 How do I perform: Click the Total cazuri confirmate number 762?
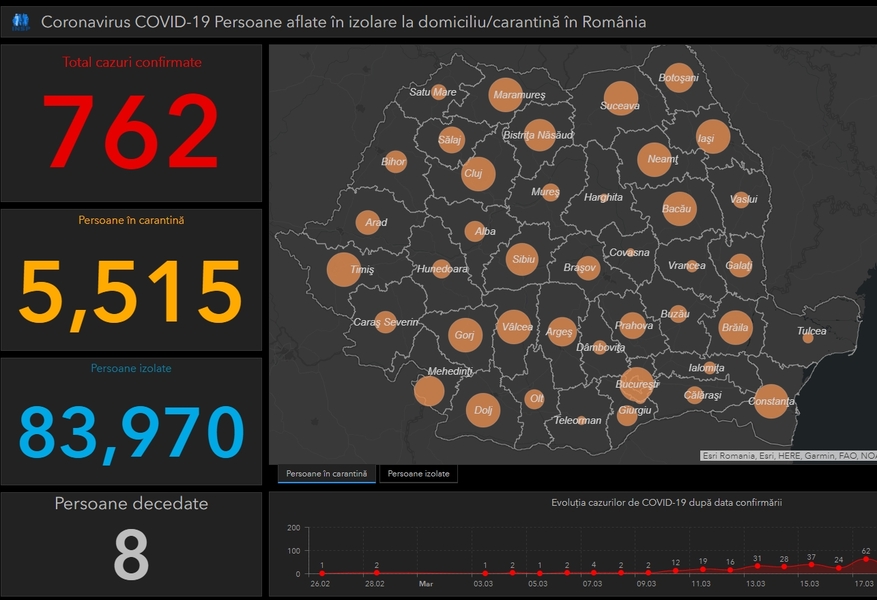[x=131, y=133]
